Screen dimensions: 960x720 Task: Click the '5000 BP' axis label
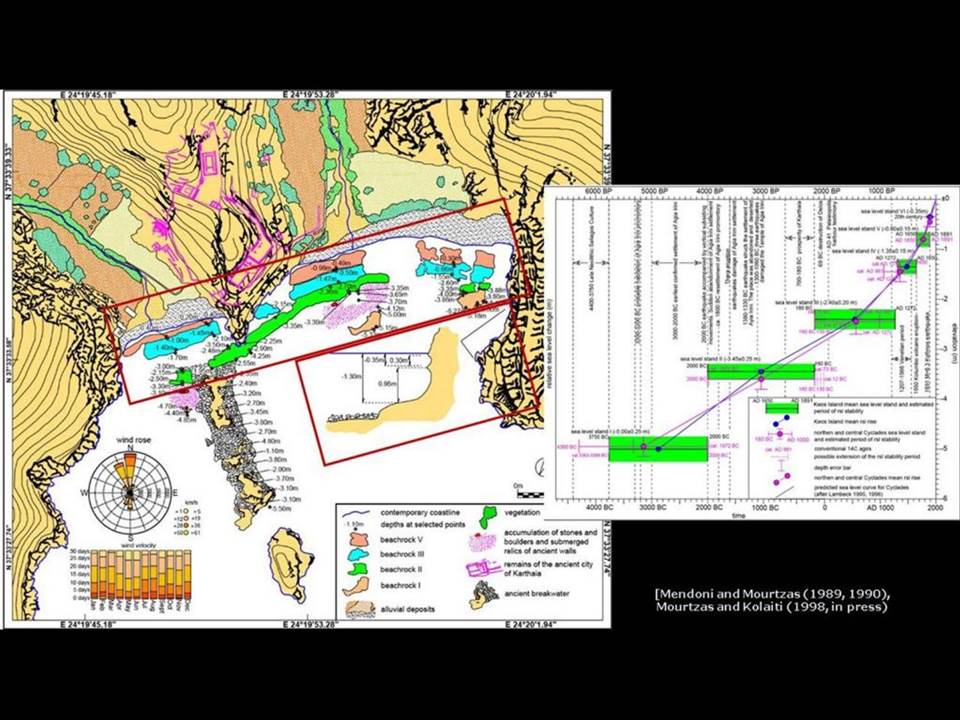click(x=654, y=192)
